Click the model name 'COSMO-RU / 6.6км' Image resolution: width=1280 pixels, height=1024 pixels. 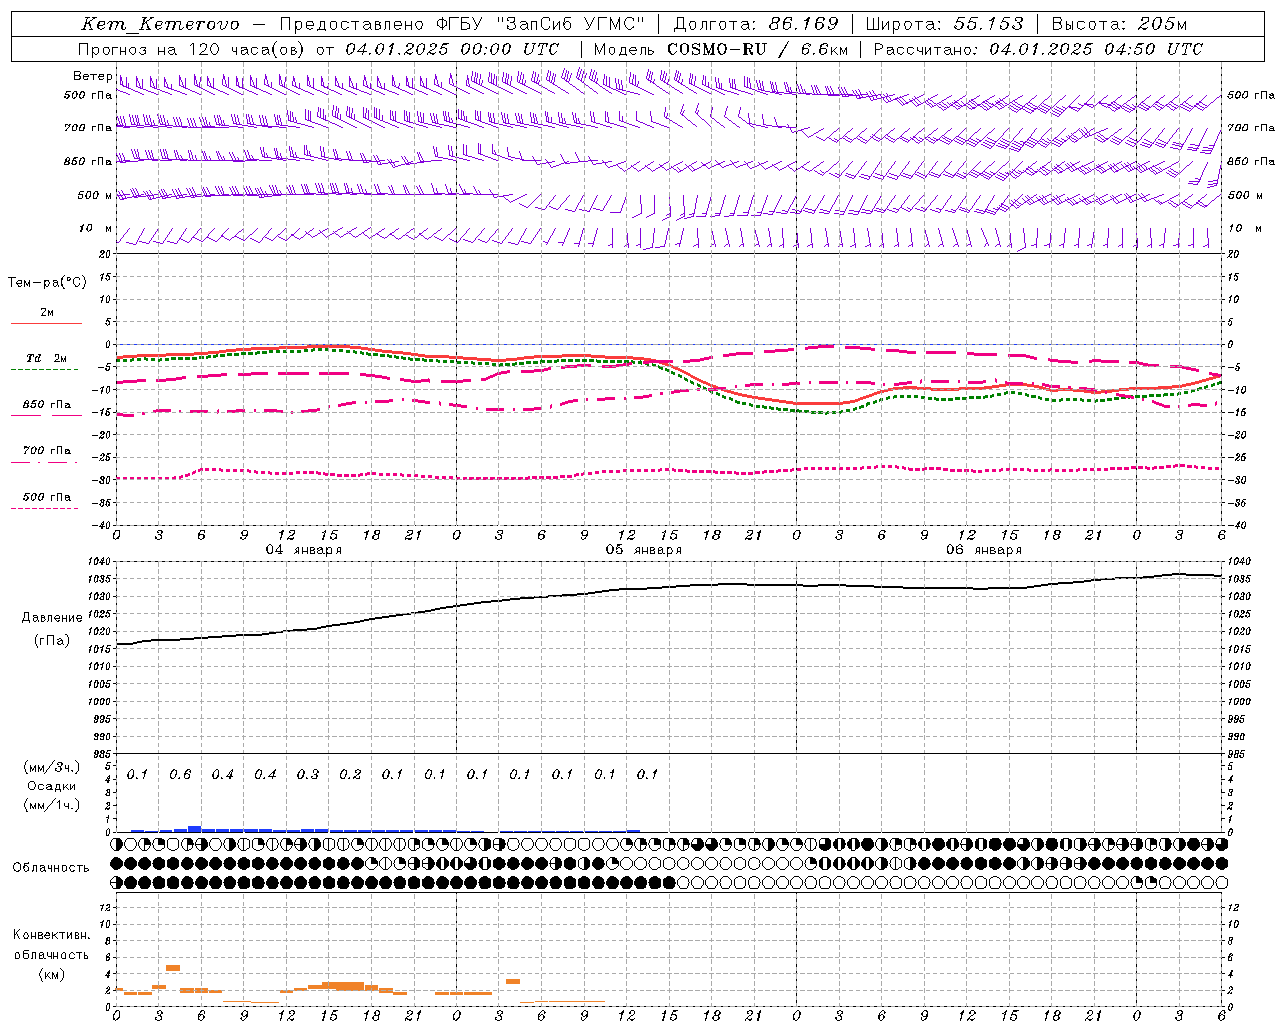coord(758,49)
